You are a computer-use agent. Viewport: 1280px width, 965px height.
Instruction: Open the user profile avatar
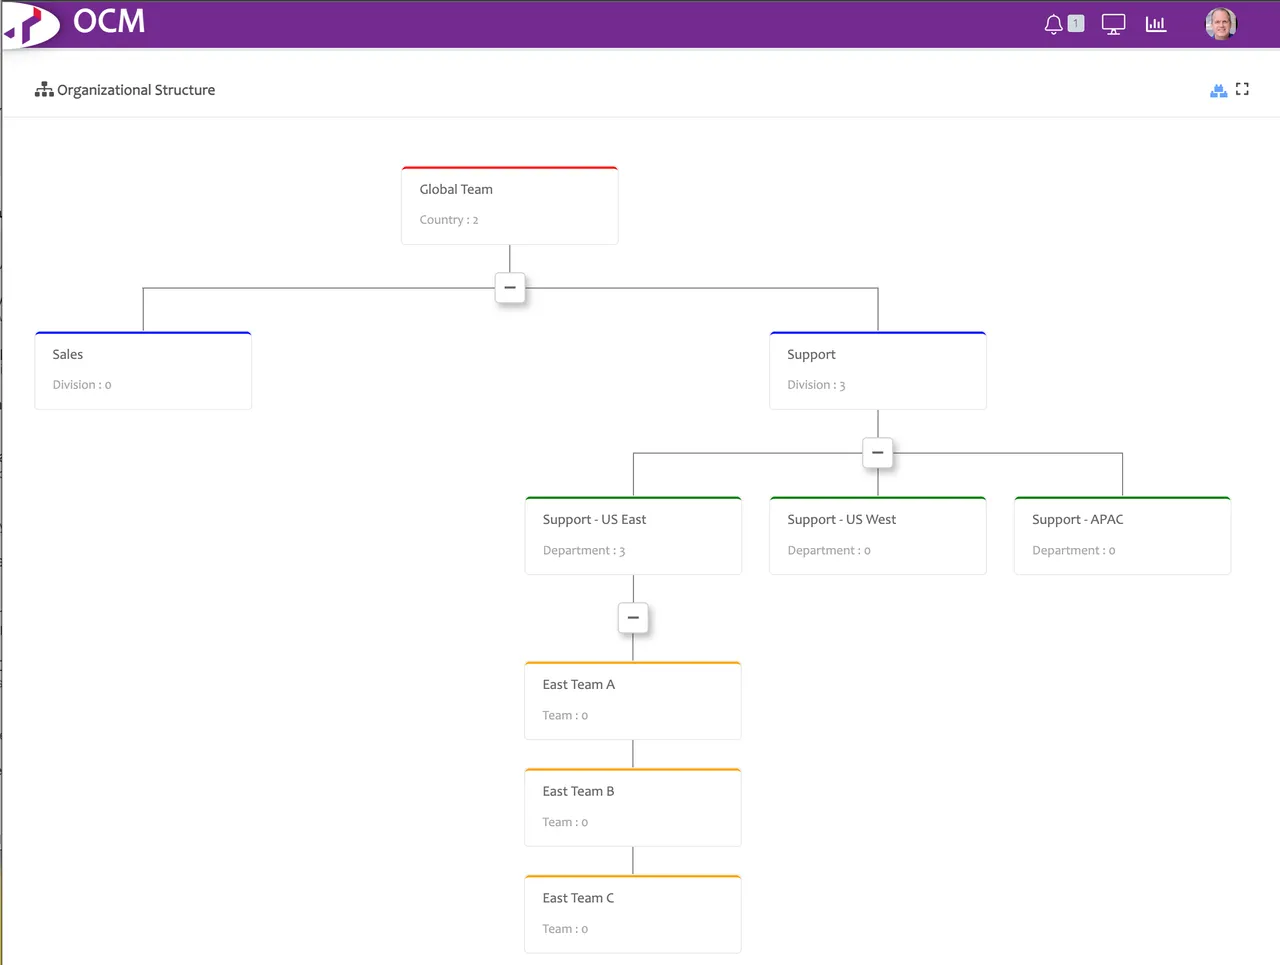(x=1220, y=24)
